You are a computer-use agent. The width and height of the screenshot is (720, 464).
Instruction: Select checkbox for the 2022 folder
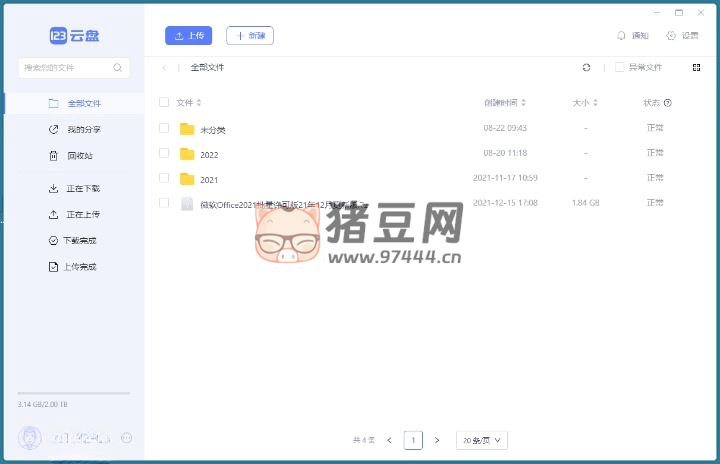(164, 154)
